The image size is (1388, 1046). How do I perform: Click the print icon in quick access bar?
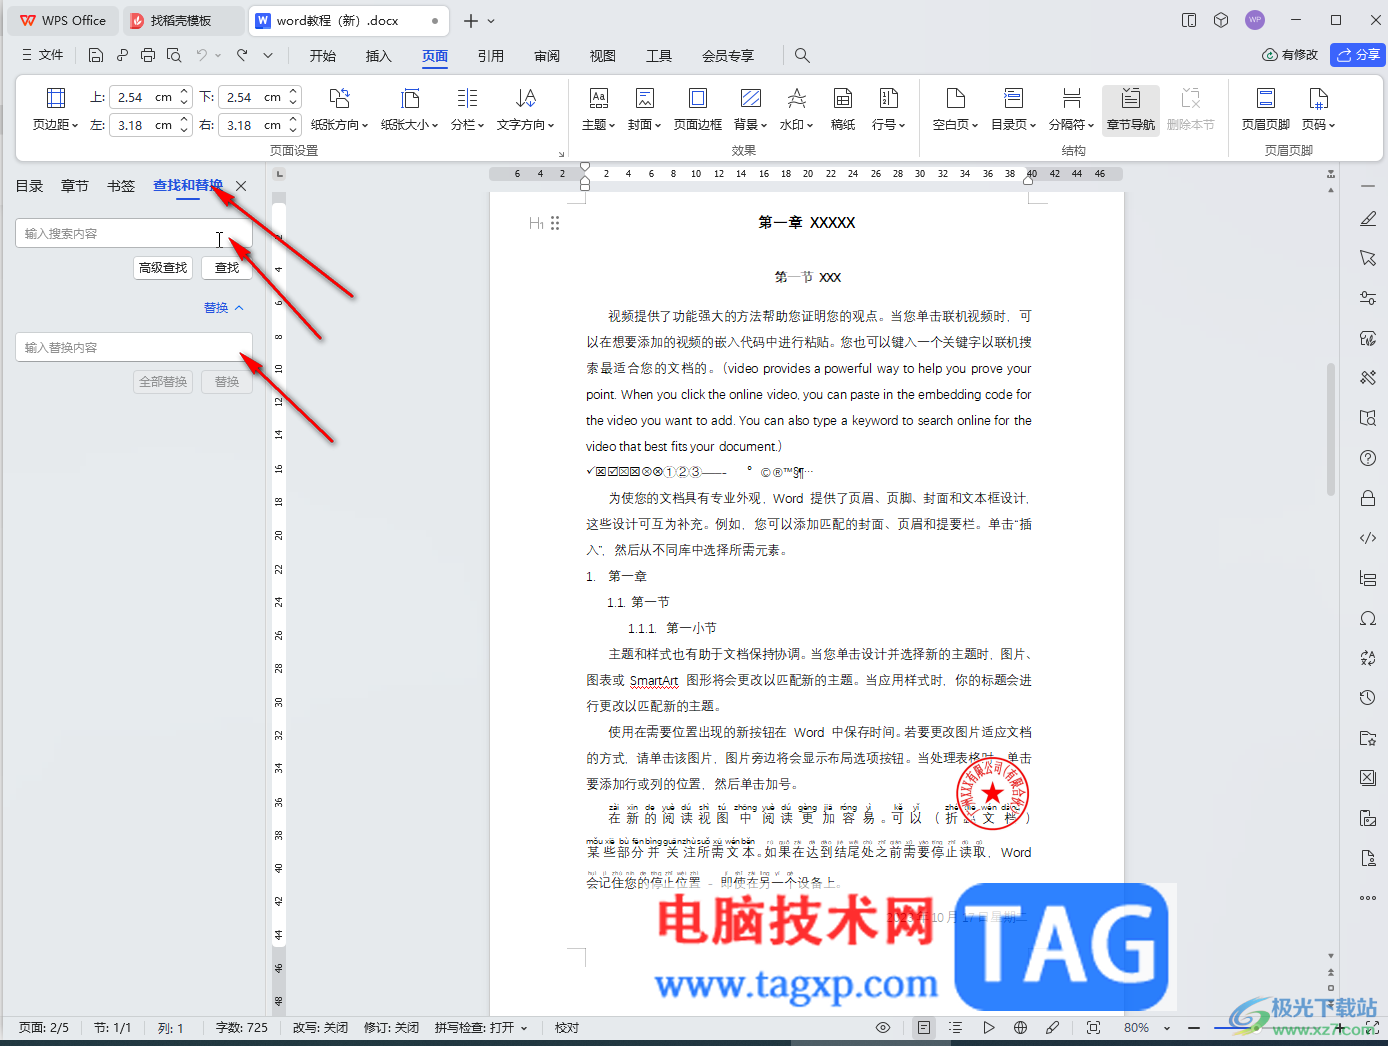point(148,55)
